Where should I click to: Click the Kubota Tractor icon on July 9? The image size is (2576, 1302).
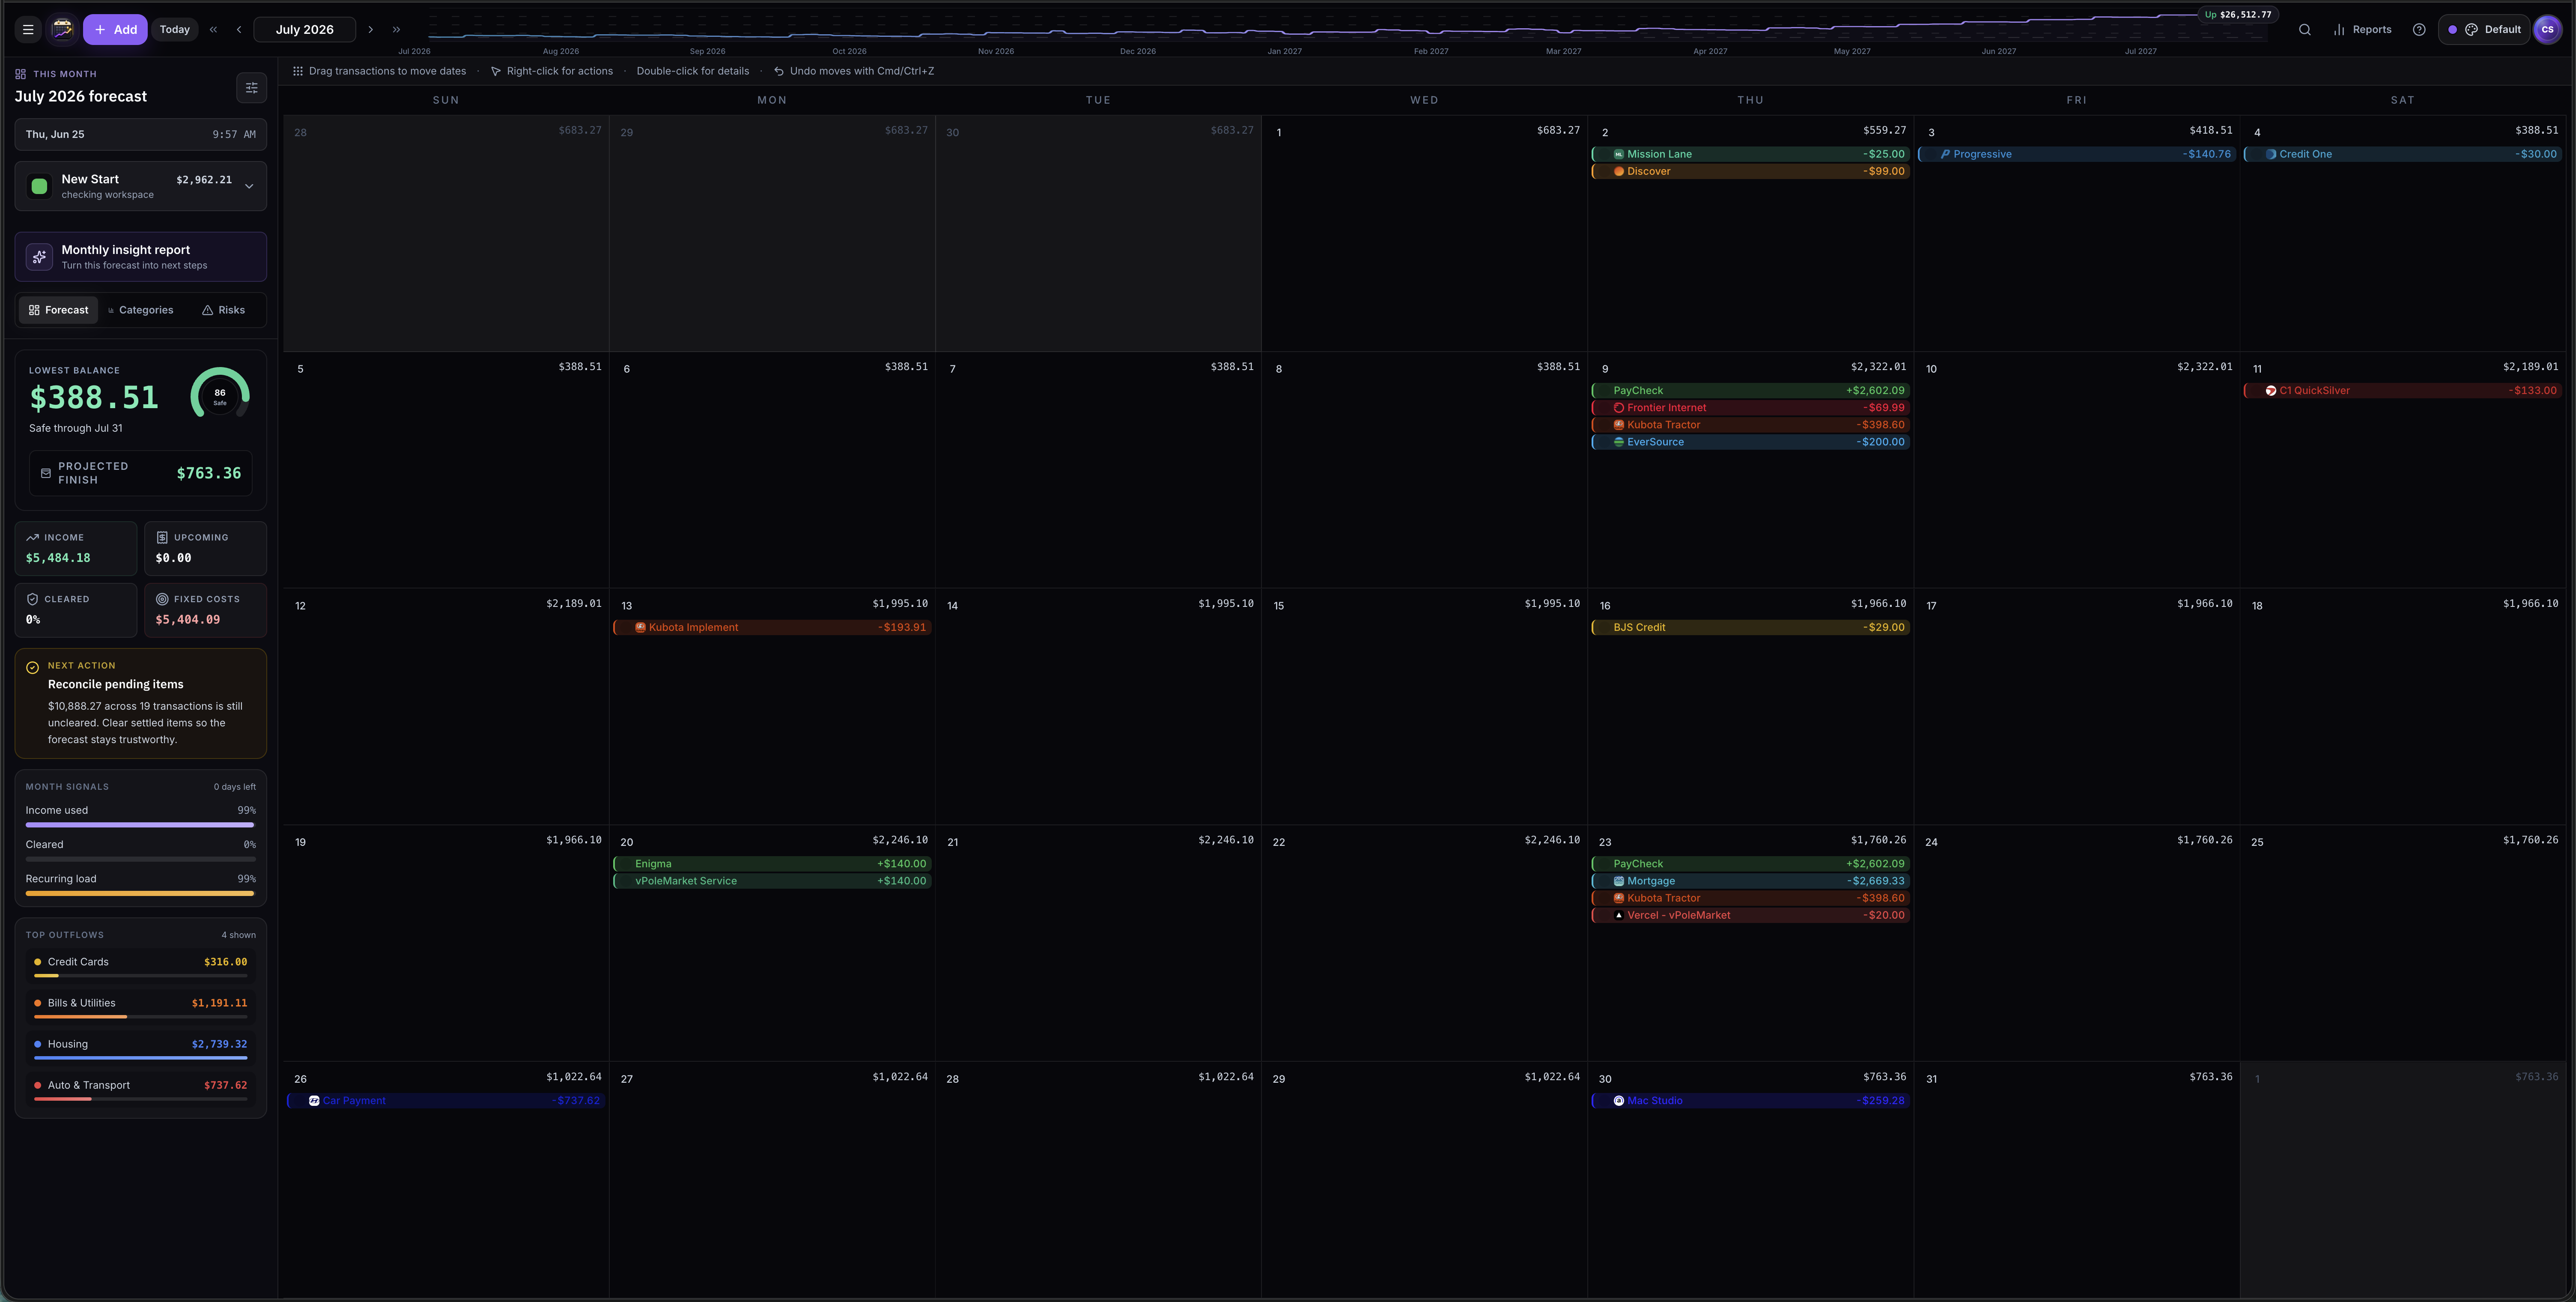(x=1619, y=425)
